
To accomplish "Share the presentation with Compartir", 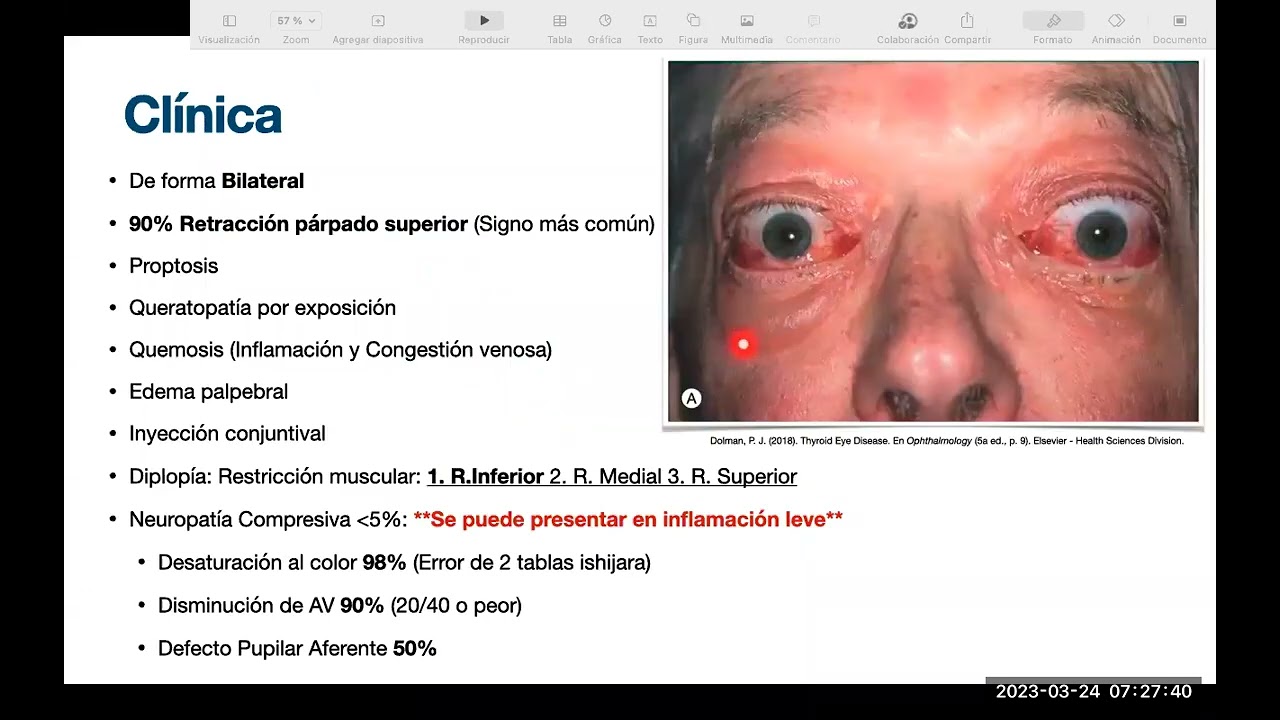I will [967, 28].
